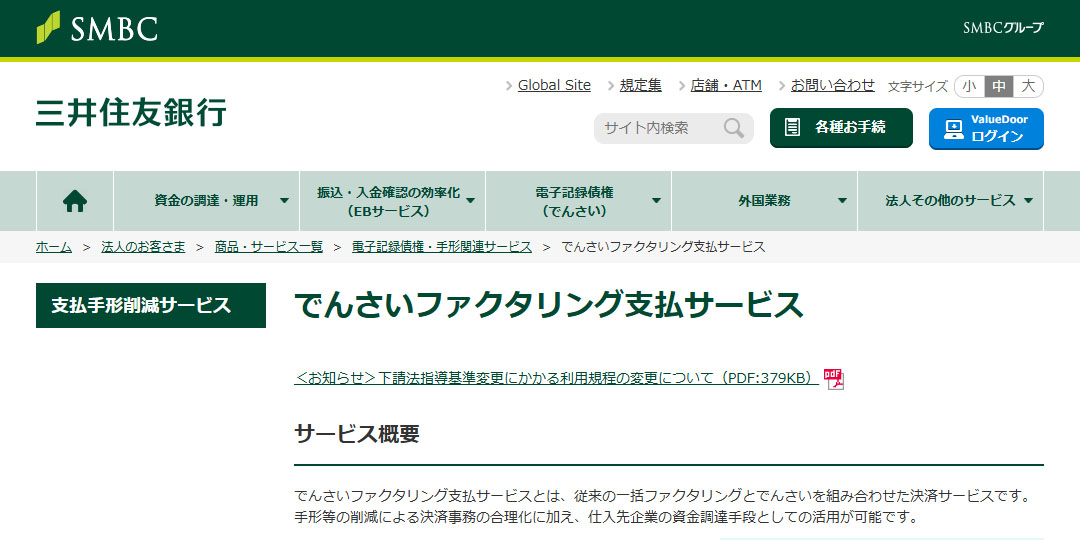Expand the 振込・入金確認の効率化 menu

coord(393,201)
